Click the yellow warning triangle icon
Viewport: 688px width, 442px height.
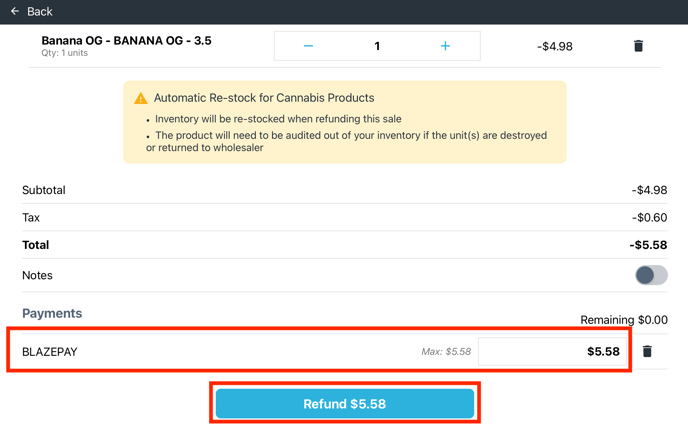[x=141, y=98]
